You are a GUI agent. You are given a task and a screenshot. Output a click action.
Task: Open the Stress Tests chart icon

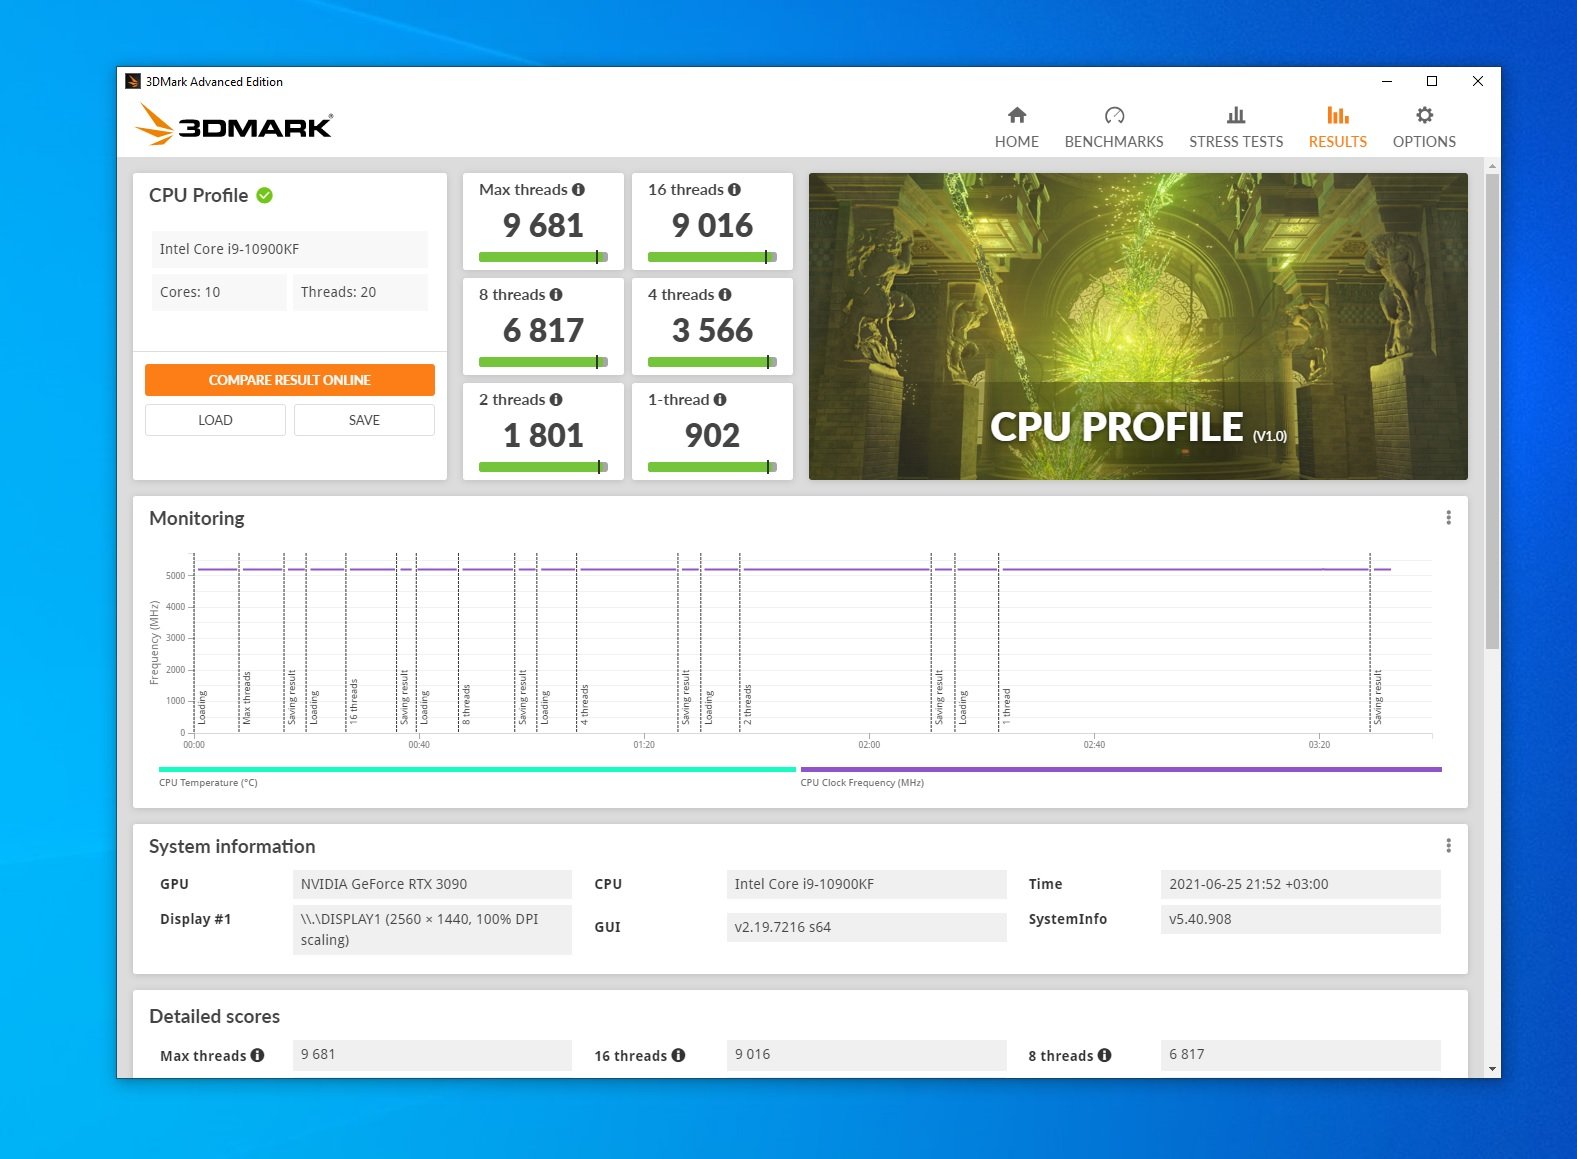[1236, 115]
